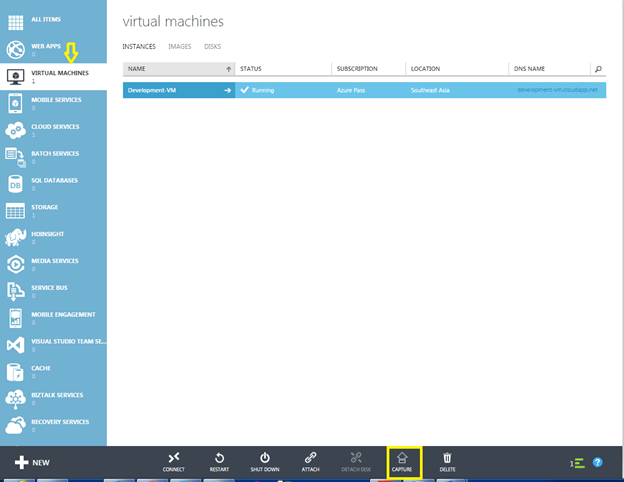
Task: Open the Recovery Services cloud icon
Action: click(16, 425)
